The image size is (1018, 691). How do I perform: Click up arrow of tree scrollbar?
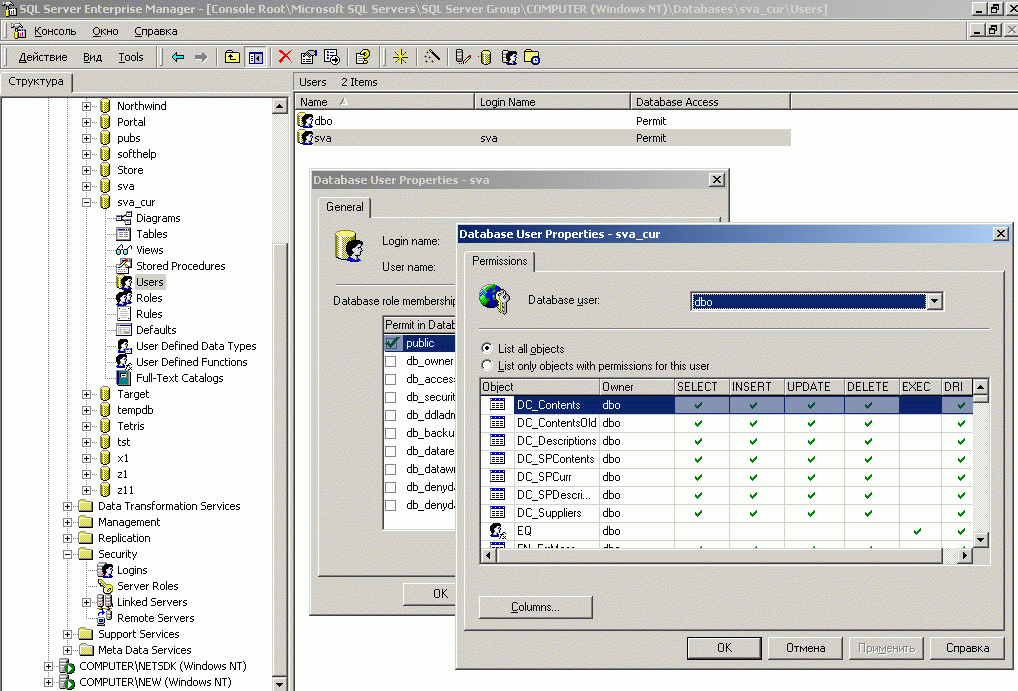[279, 106]
